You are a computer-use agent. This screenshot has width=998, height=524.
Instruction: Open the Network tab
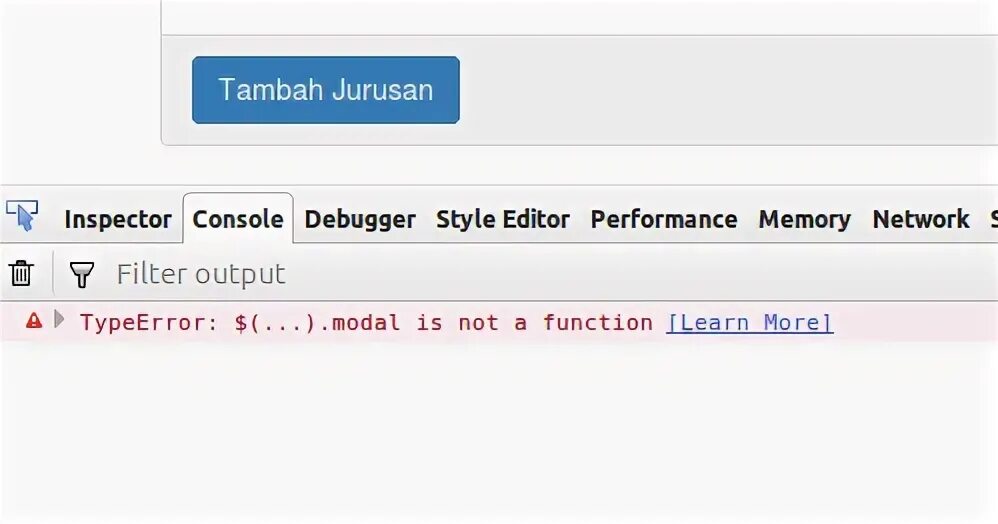click(x=920, y=219)
